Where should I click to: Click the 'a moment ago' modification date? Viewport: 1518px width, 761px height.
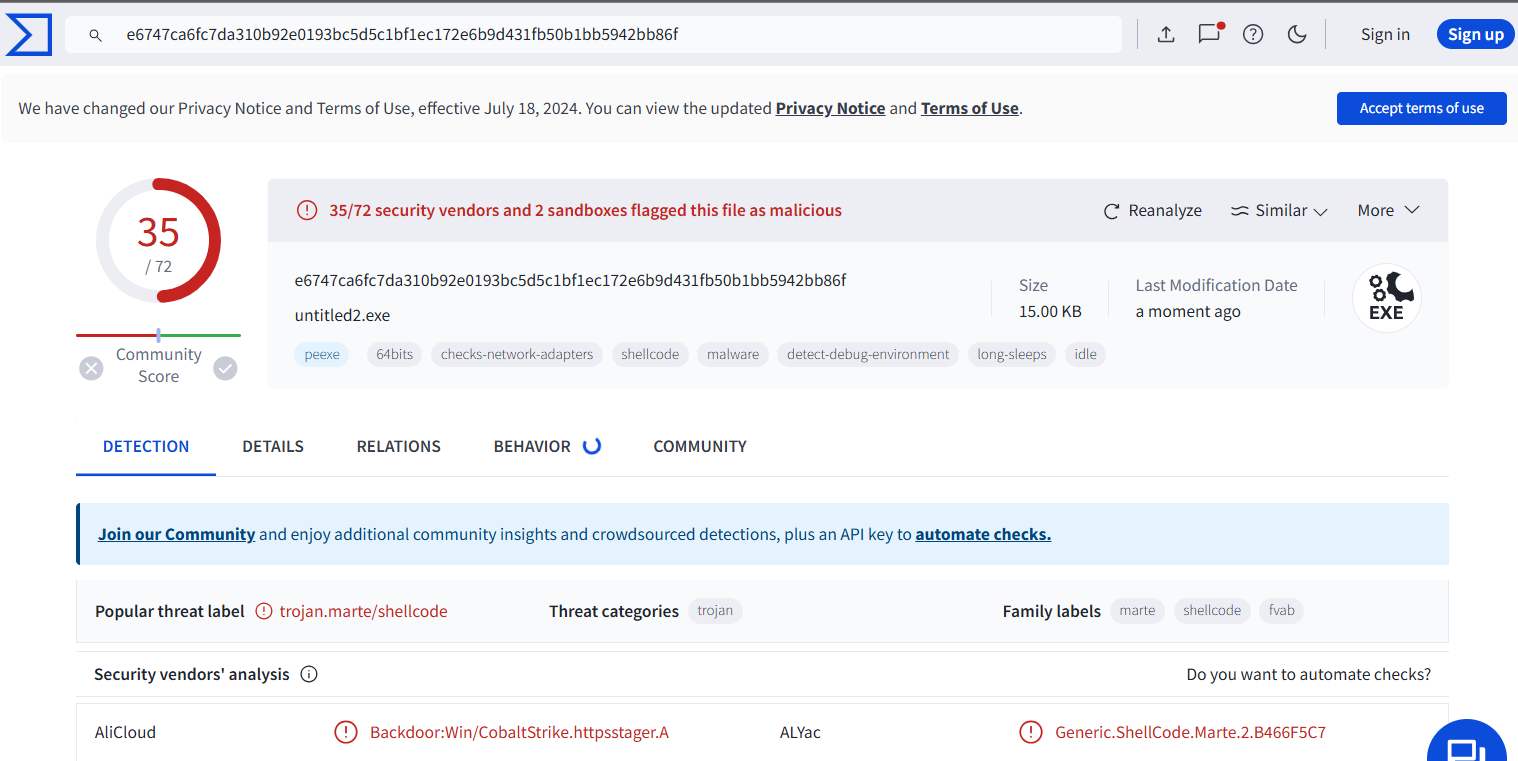[1188, 312]
